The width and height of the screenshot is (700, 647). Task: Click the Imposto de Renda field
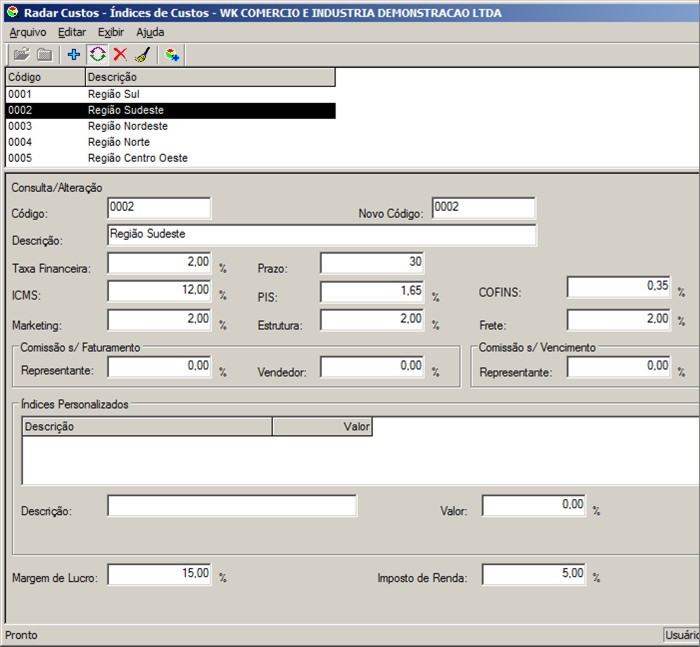point(534,575)
